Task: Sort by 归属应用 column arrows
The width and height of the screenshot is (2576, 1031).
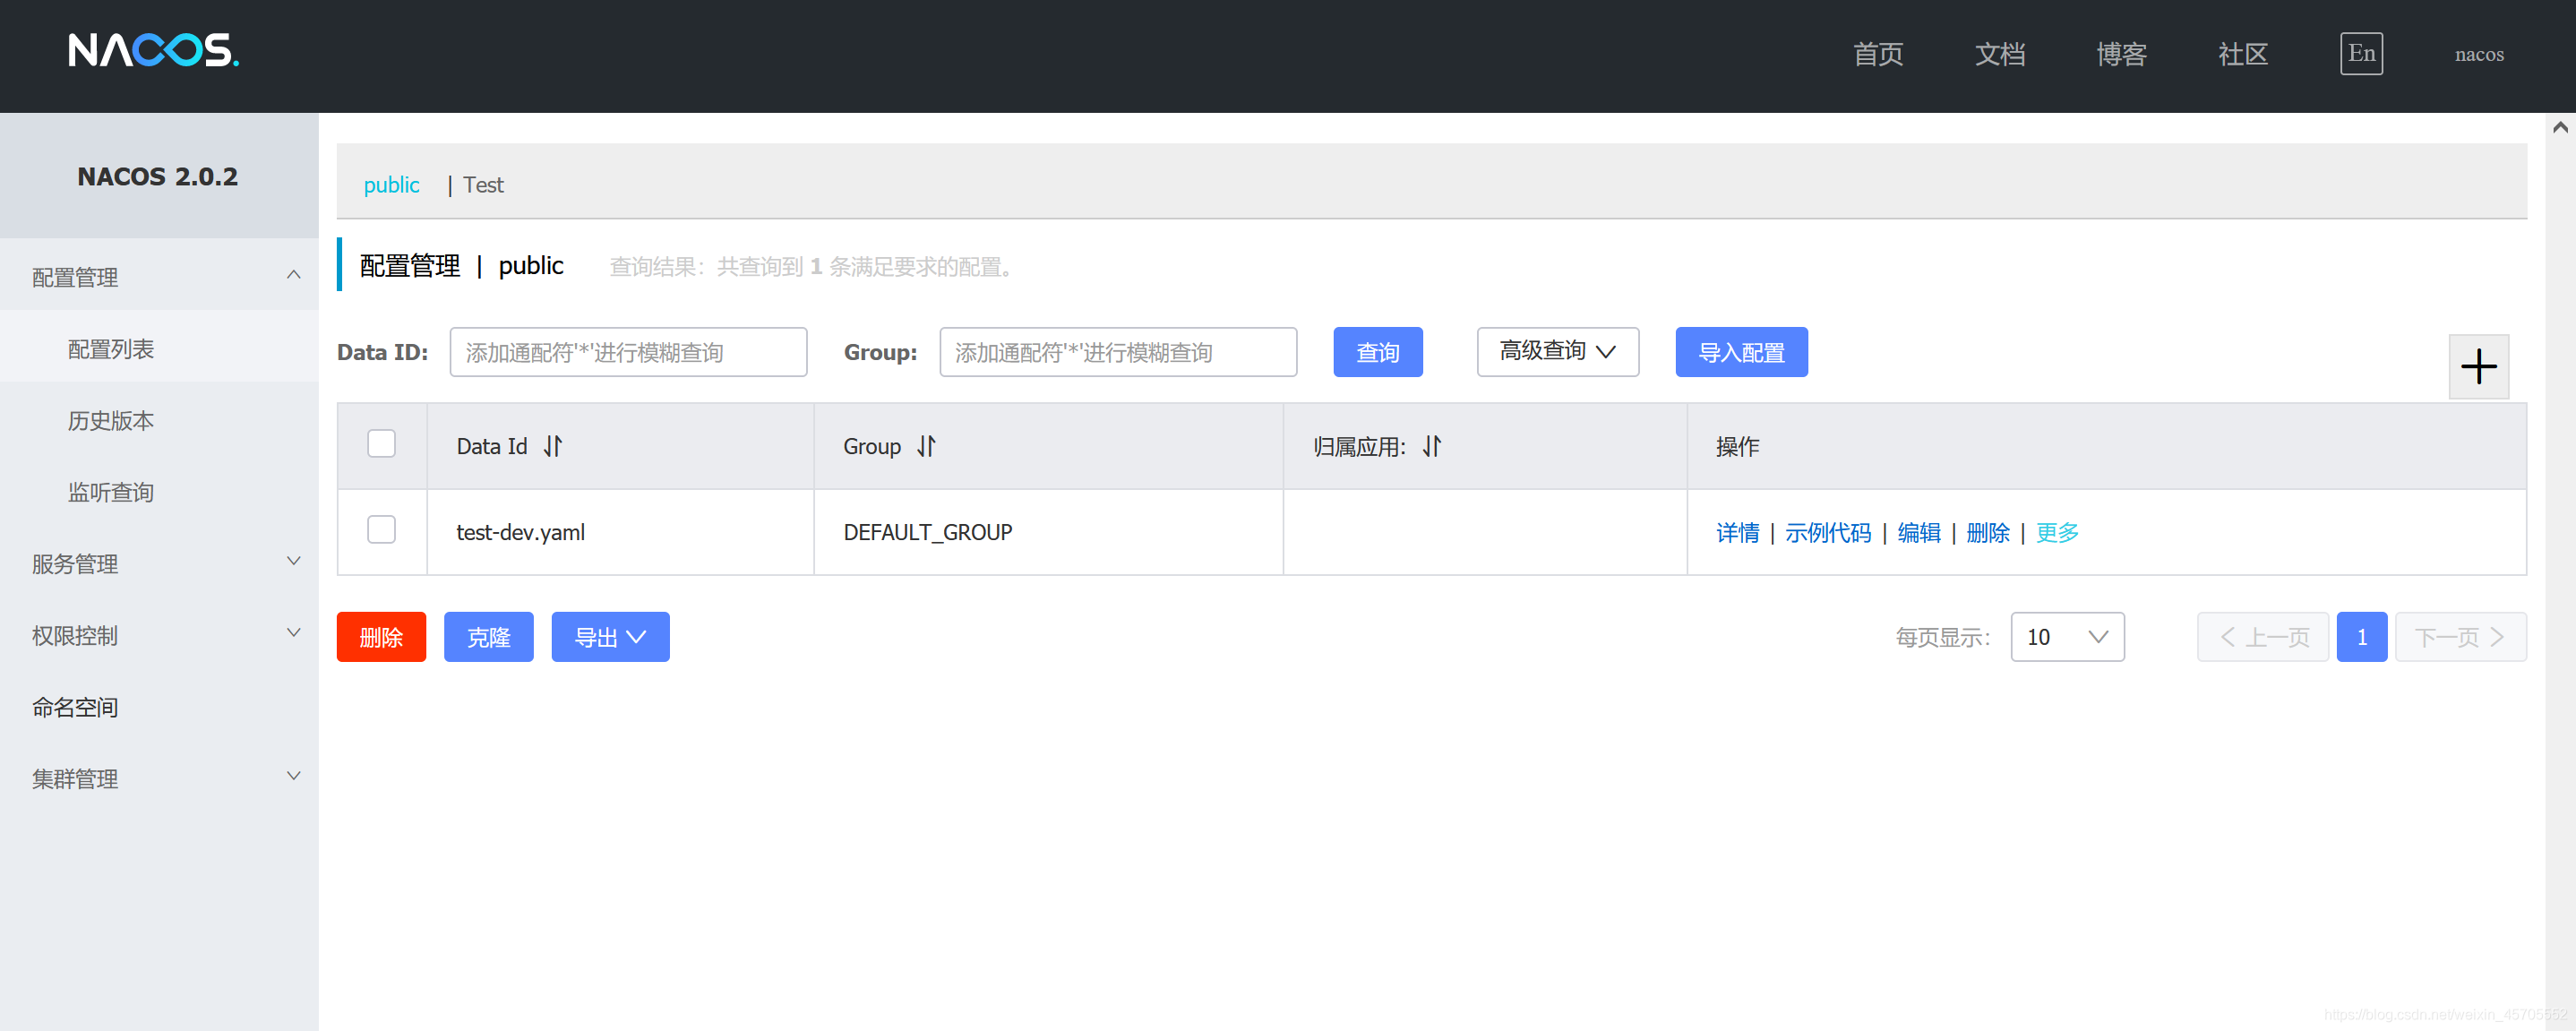Action: [1432, 446]
